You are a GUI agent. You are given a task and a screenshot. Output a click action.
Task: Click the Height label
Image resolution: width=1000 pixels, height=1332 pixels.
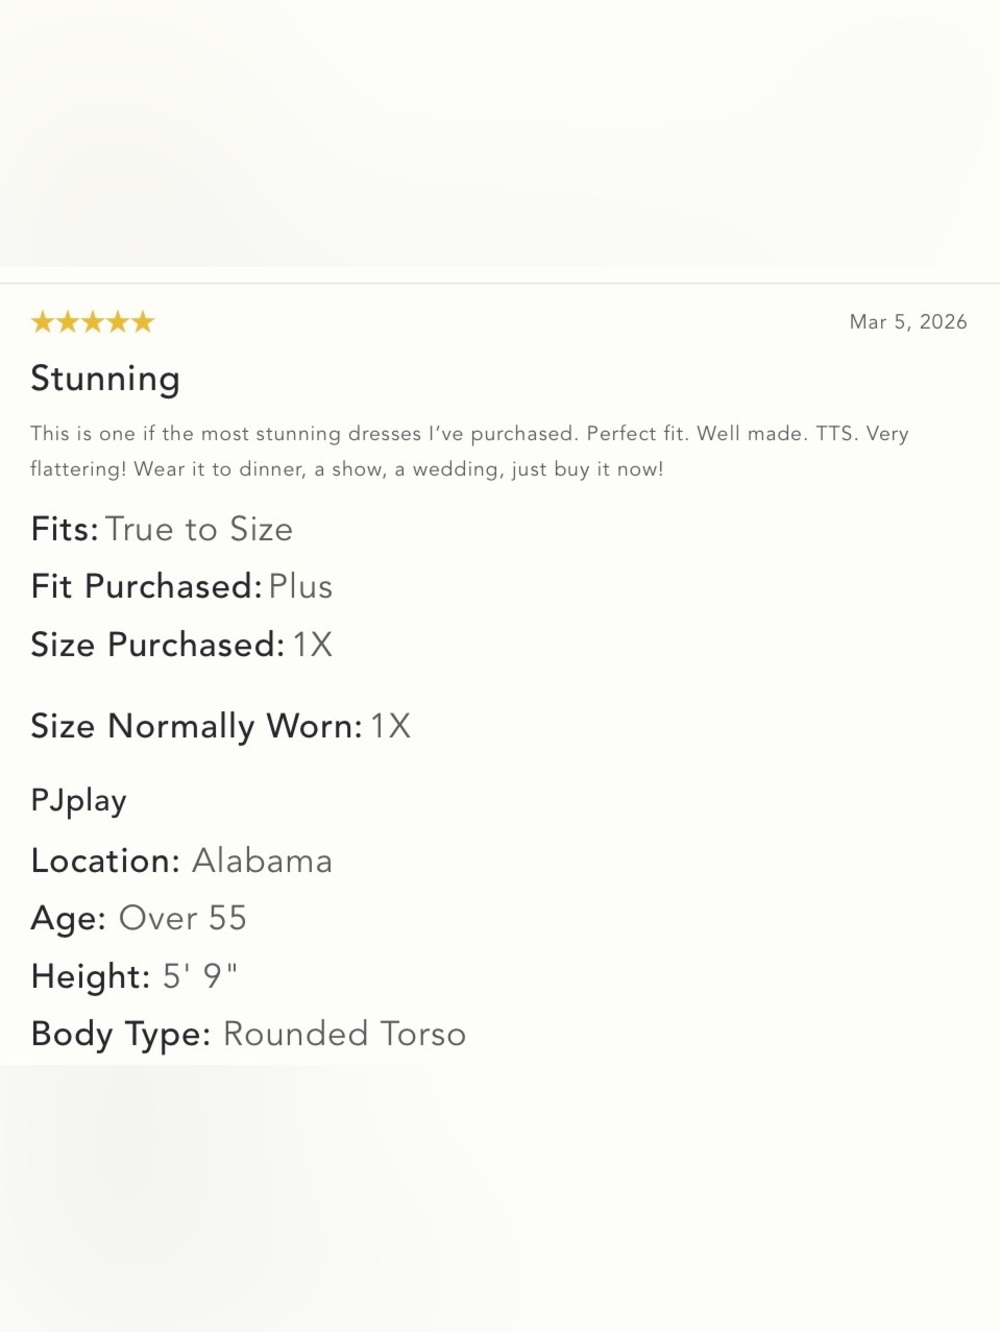[90, 976]
